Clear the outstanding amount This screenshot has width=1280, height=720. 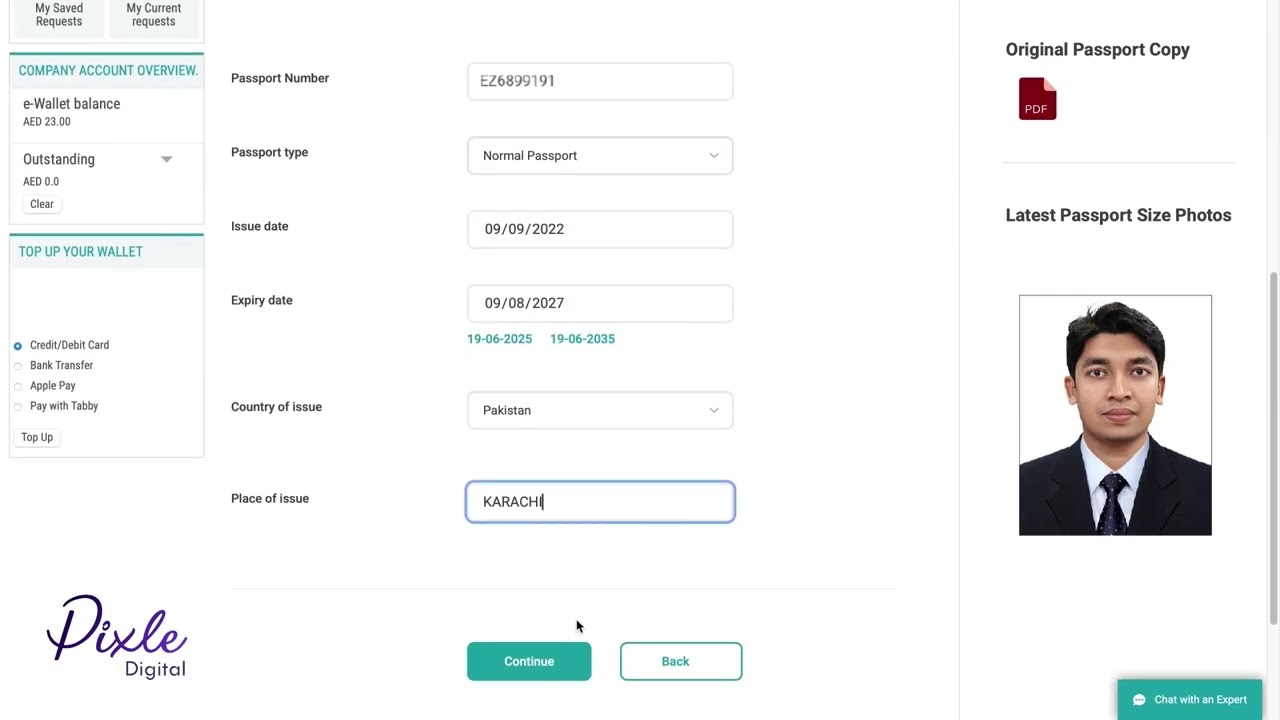pyautogui.click(x=42, y=204)
